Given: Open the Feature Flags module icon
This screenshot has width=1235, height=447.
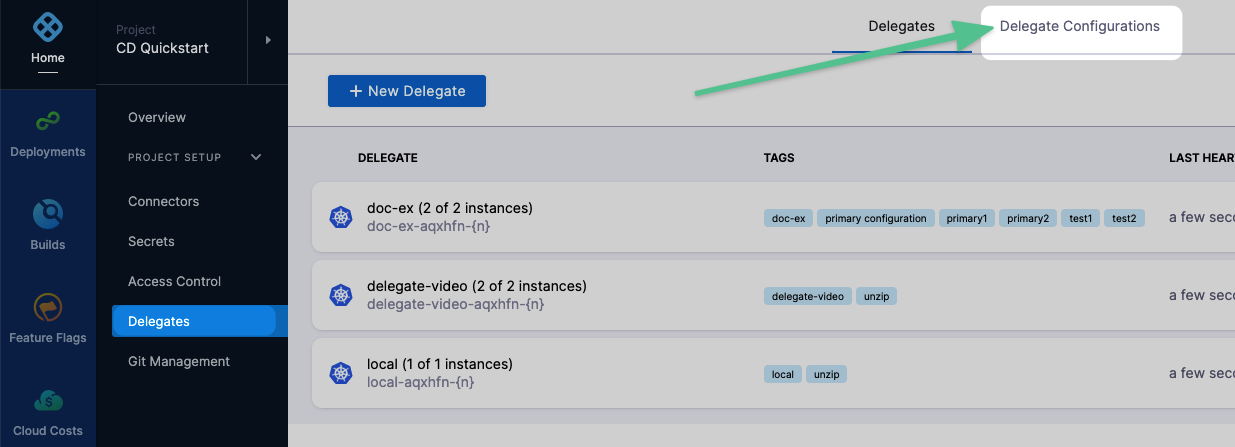Looking at the screenshot, I should click(x=47, y=307).
